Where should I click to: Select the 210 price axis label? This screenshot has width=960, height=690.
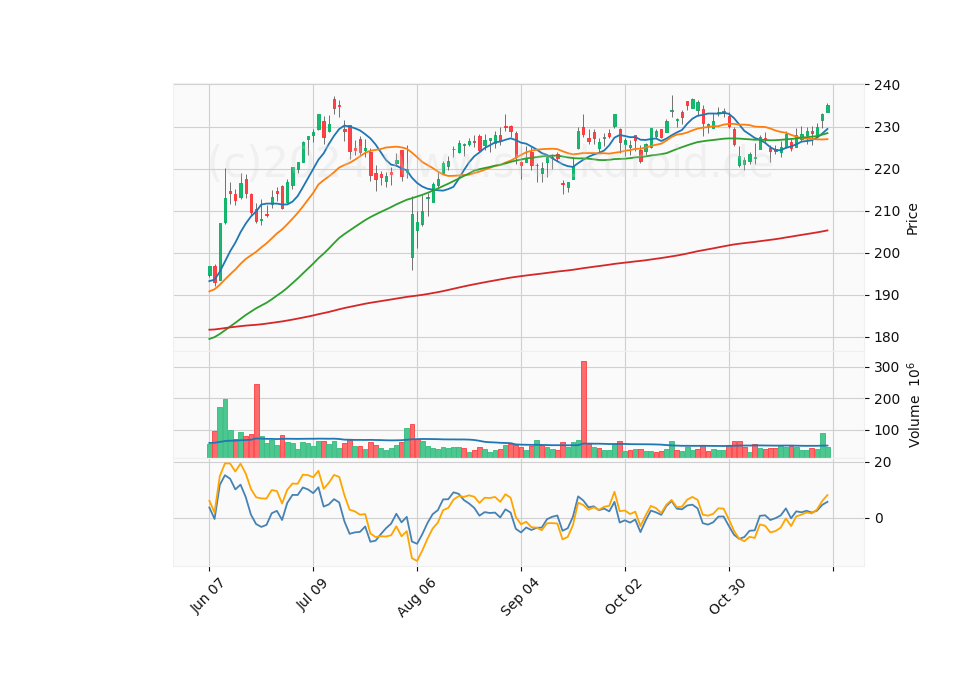click(887, 211)
